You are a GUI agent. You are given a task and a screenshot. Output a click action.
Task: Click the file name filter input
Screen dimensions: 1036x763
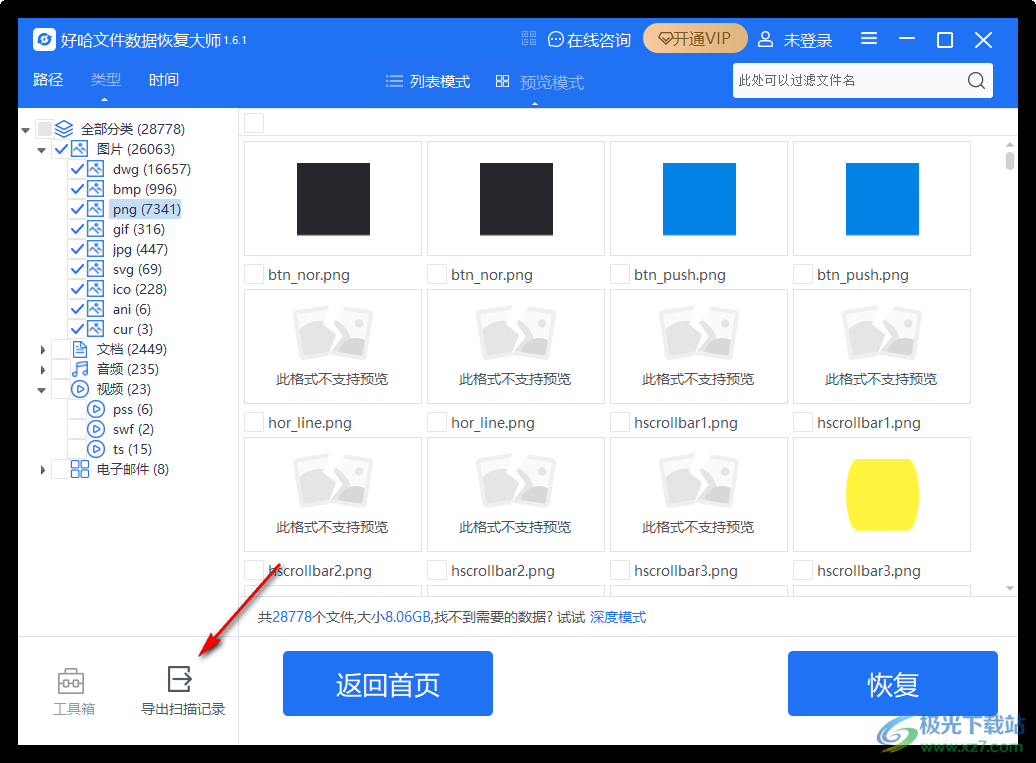(x=849, y=81)
